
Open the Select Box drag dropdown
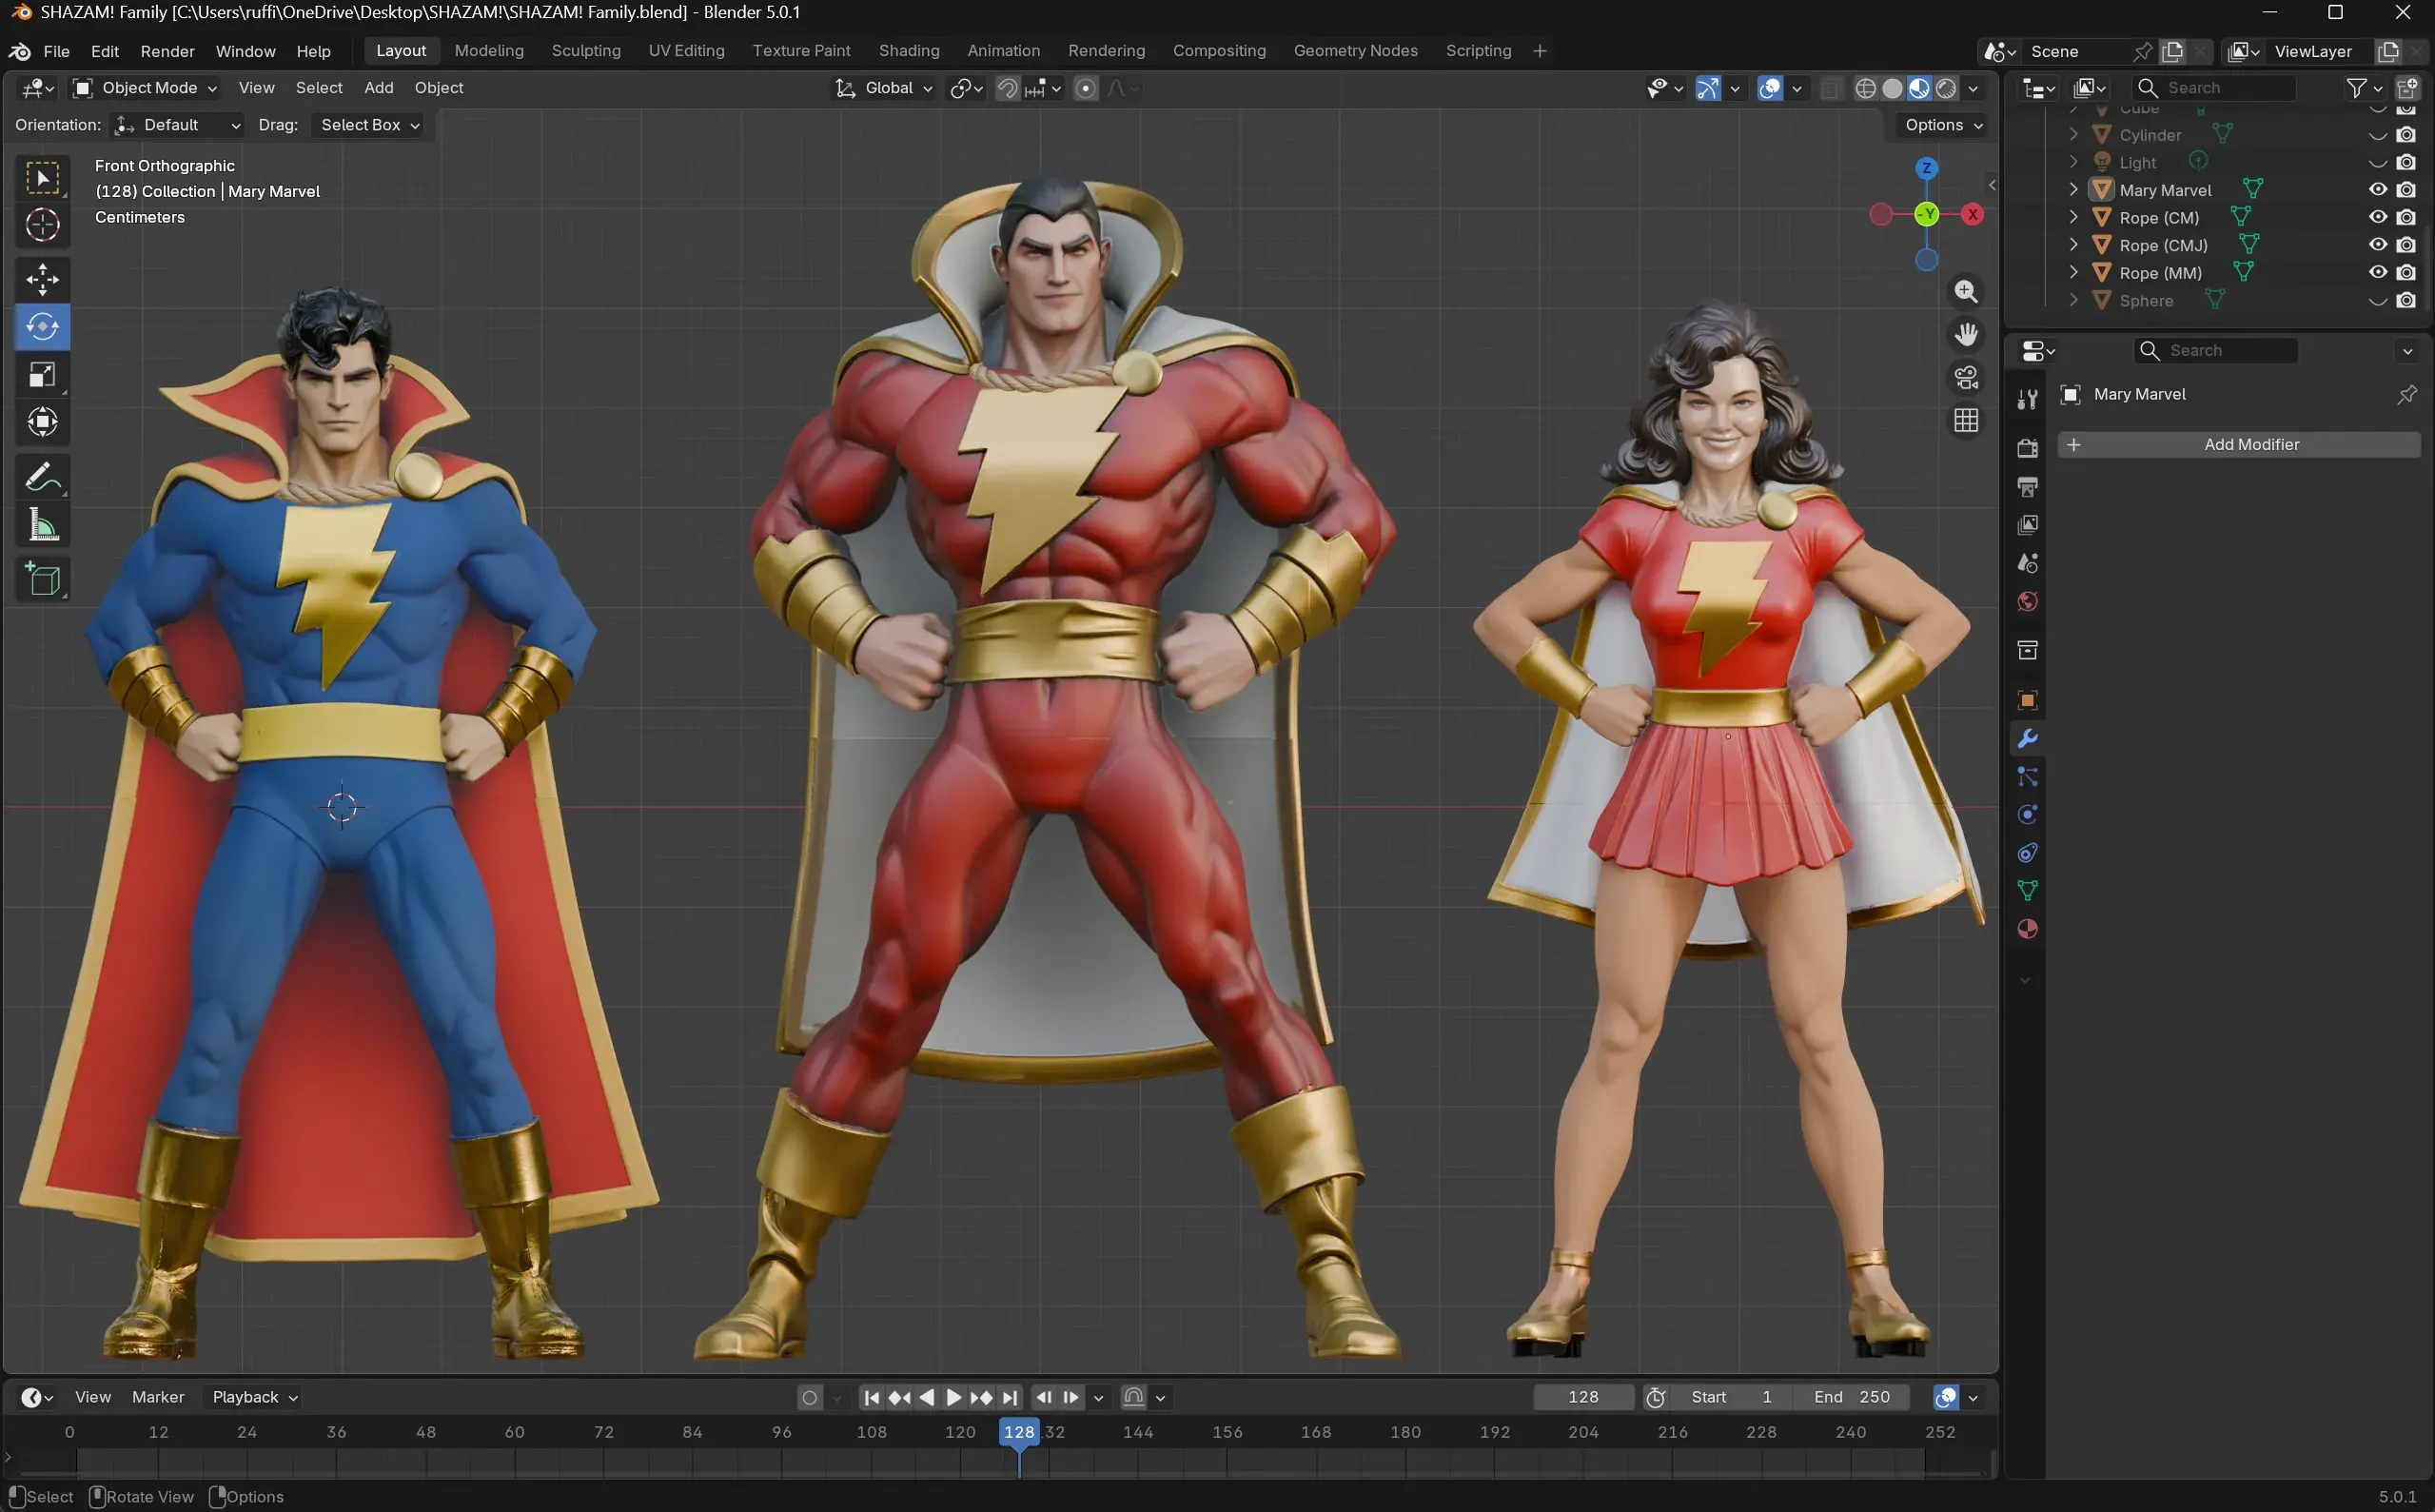(367, 125)
